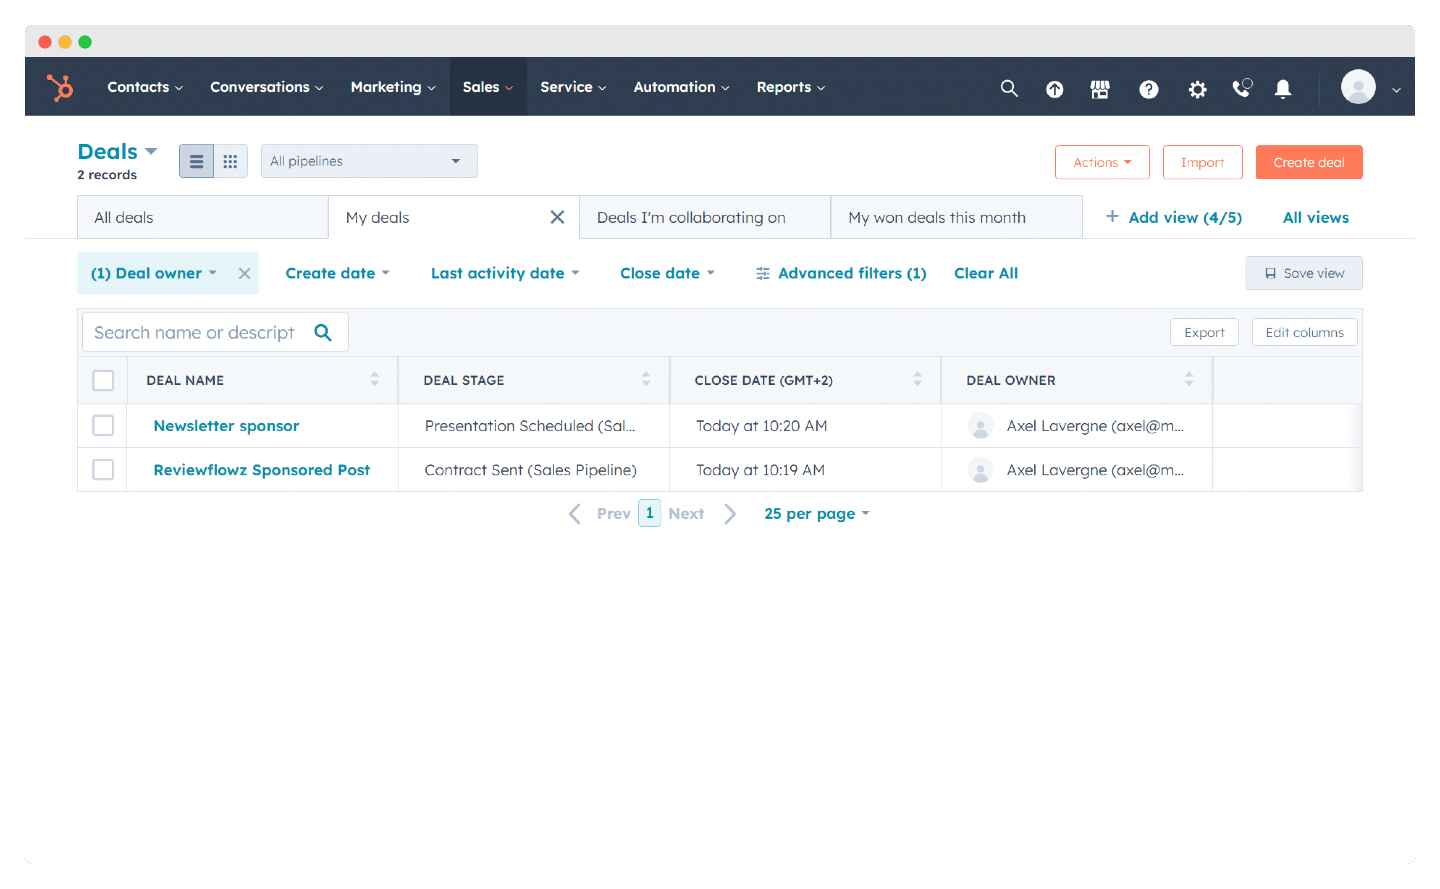Click the calling phone icon
This screenshot has height=889, width=1440.
click(x=1241, y=88)
